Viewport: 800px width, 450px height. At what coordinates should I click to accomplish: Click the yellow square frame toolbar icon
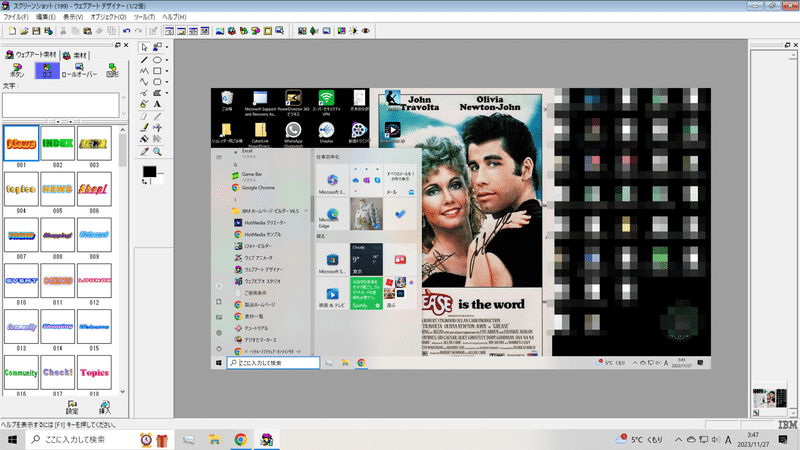(x=268, y=31)
